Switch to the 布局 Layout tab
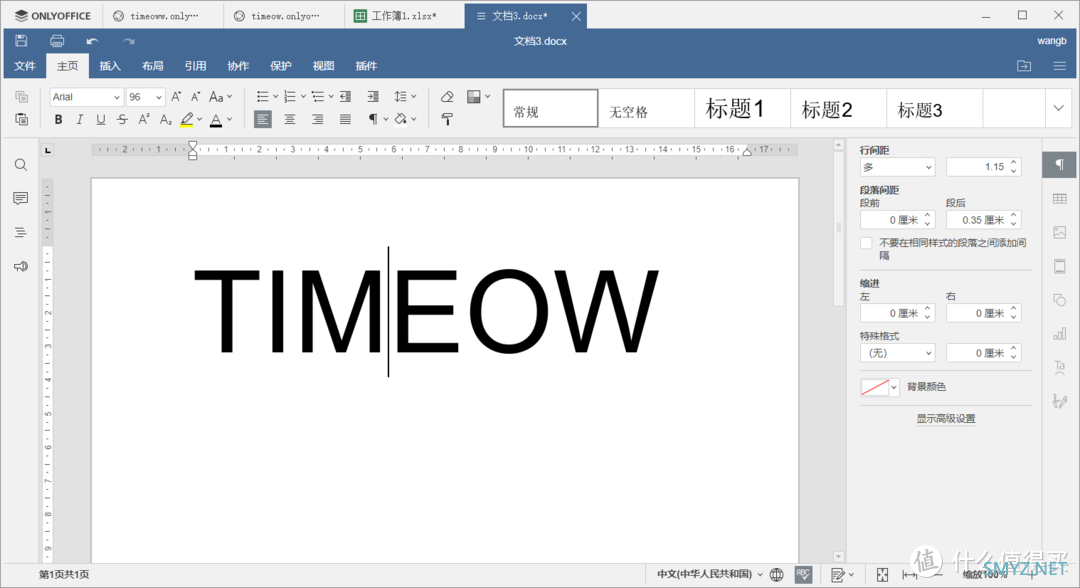1080x588 pixels. click(153, 66)
